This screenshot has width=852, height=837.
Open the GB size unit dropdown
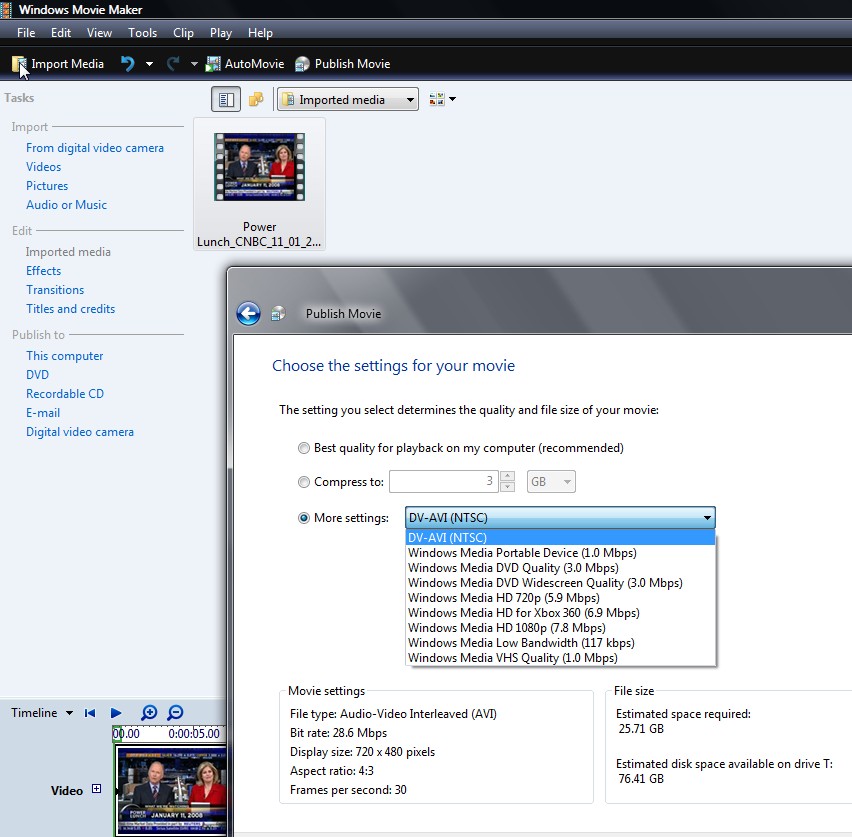click(551, 482)
